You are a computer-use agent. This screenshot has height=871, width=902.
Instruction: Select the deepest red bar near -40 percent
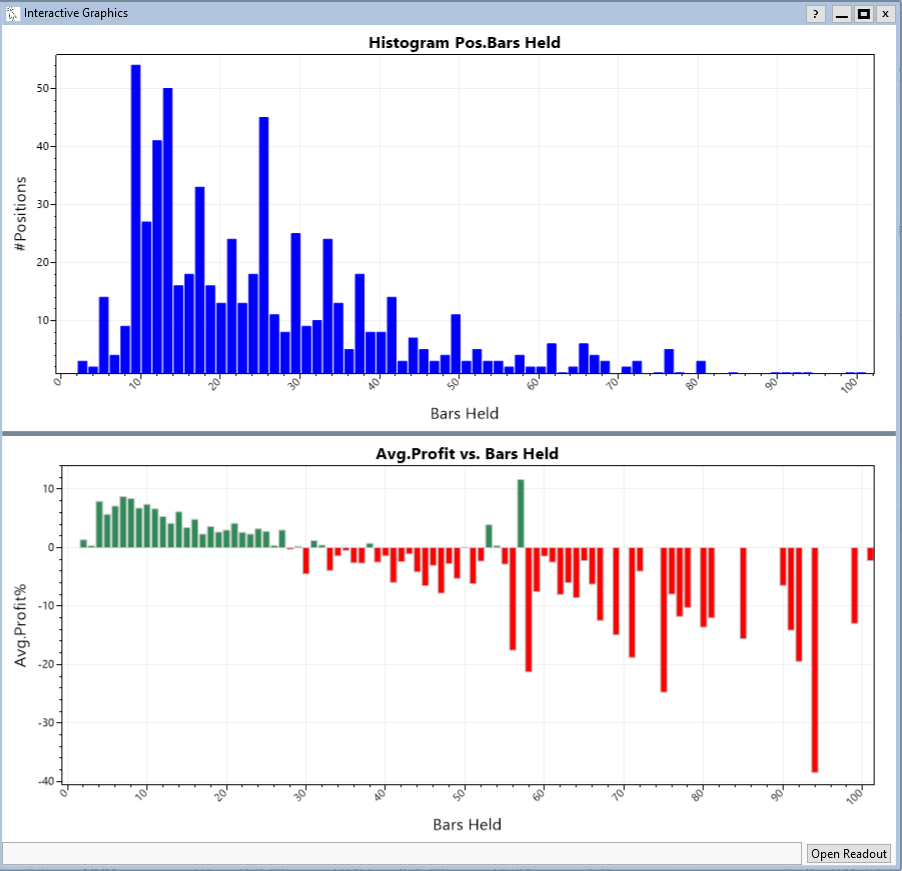pos(815,659)
